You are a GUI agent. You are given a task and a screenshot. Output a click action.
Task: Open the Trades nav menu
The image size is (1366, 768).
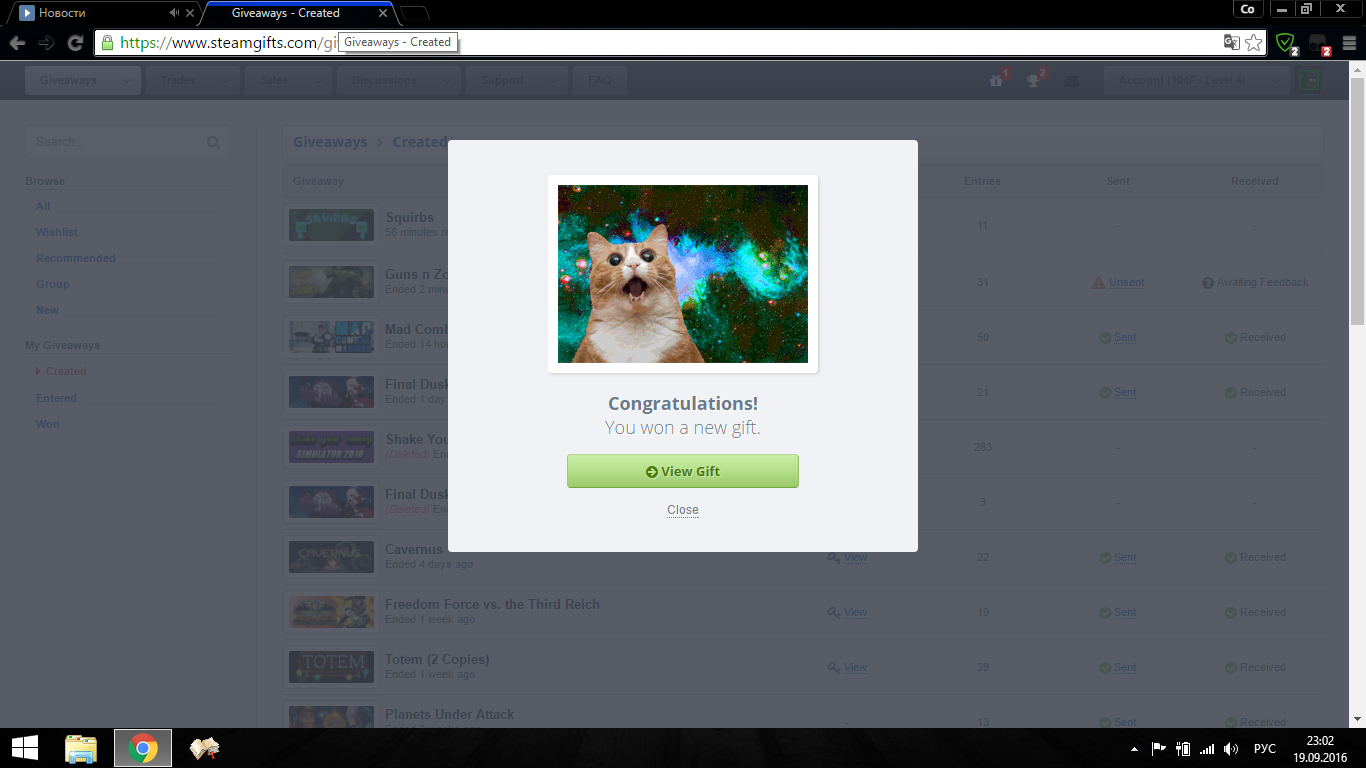tap(179, 80)
